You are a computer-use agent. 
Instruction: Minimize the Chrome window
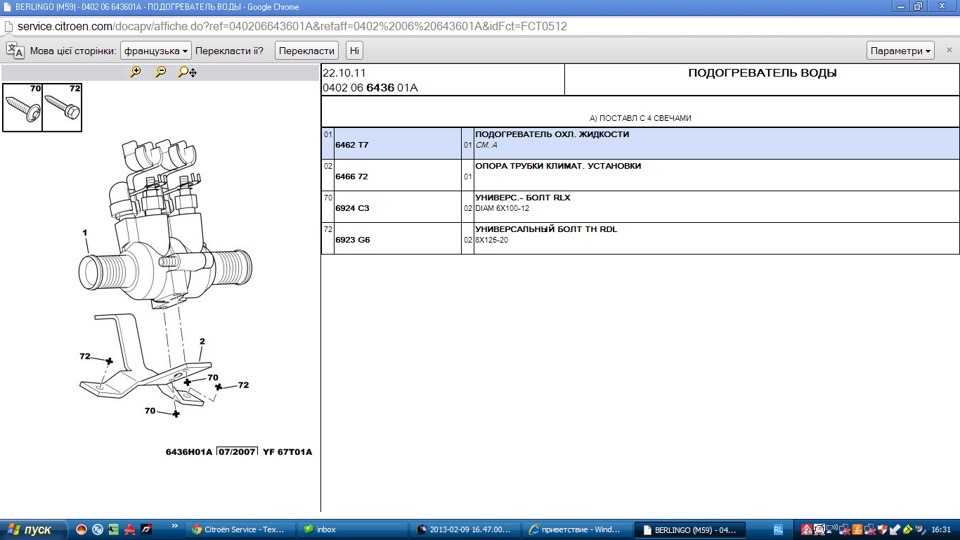[901, 6]
